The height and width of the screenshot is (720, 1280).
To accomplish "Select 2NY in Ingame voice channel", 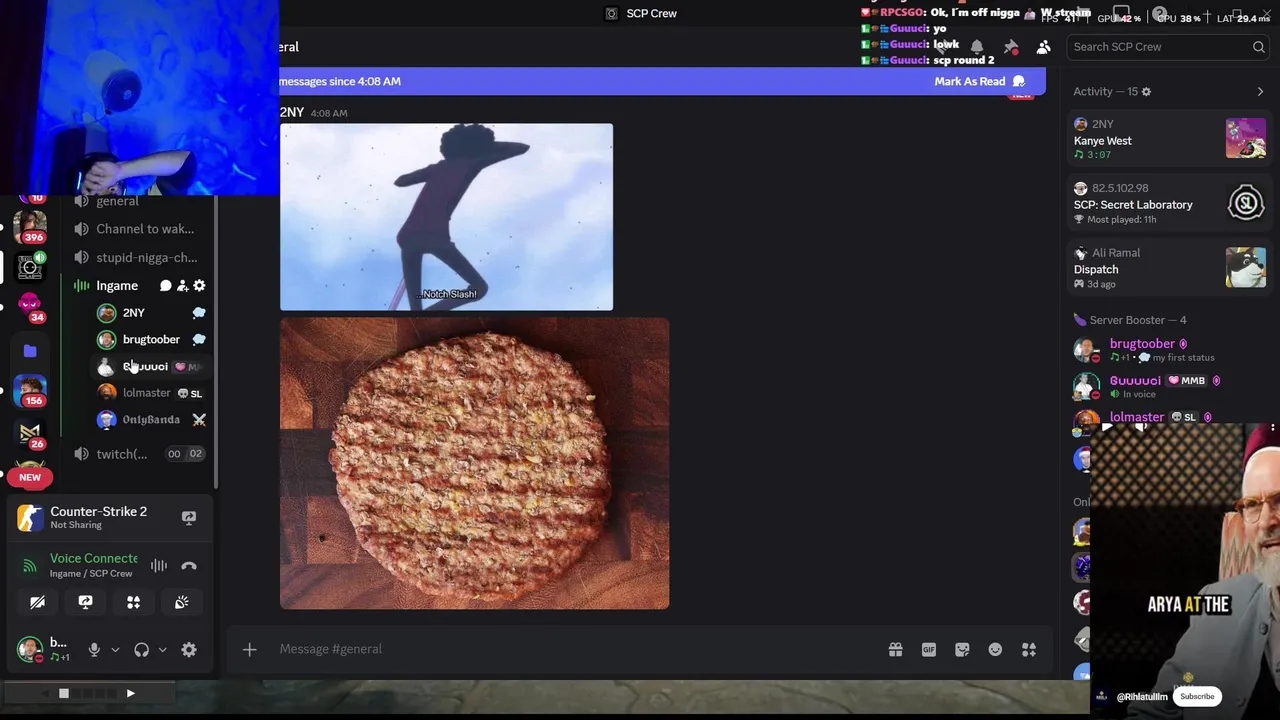I will [x=150, y=313].
